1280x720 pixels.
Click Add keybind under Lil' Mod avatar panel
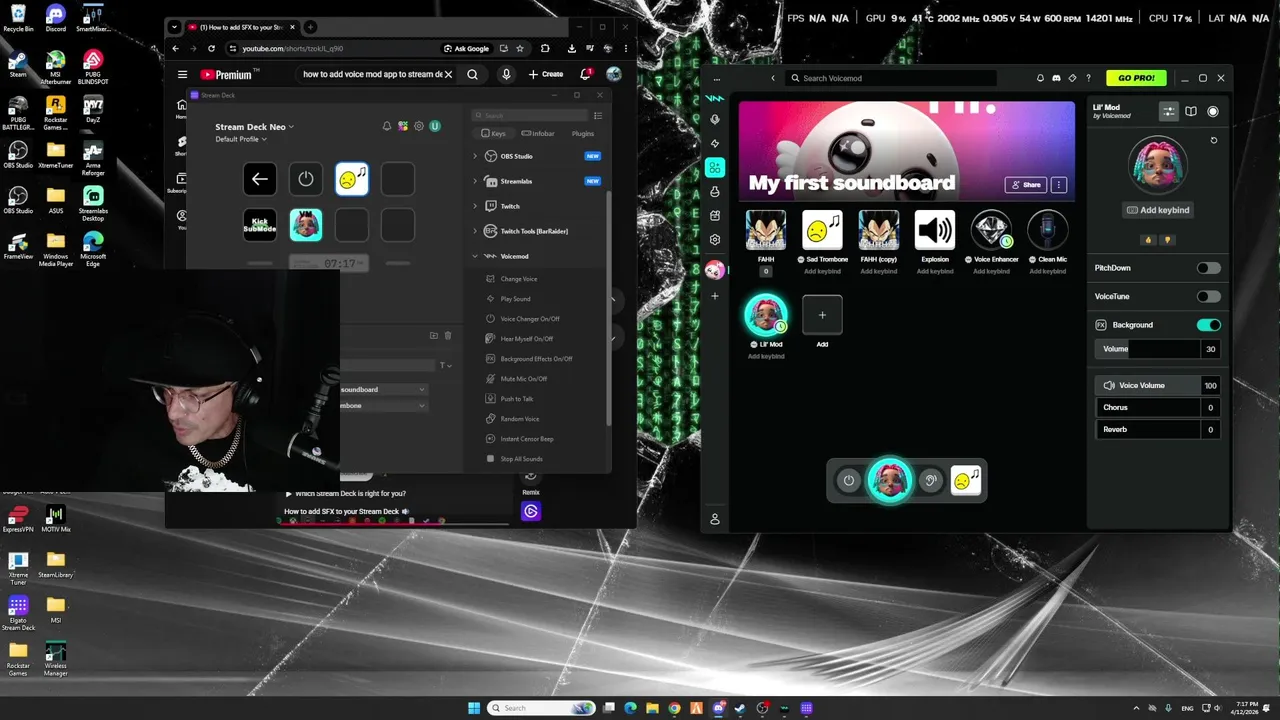[x=1158, y=210]
